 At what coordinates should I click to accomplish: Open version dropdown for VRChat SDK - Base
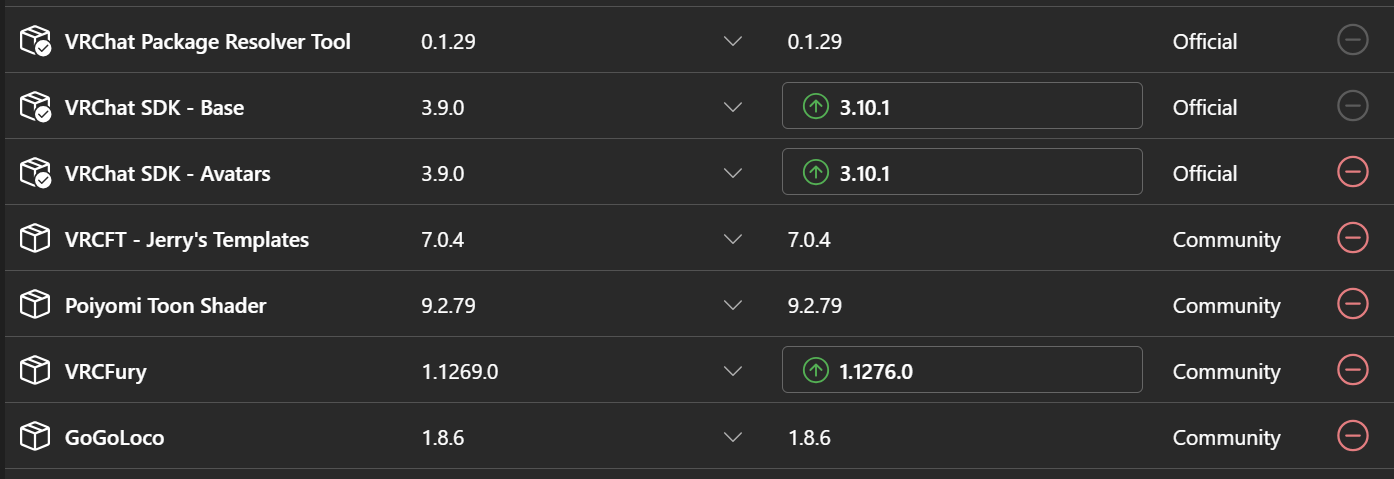[733, 107]
